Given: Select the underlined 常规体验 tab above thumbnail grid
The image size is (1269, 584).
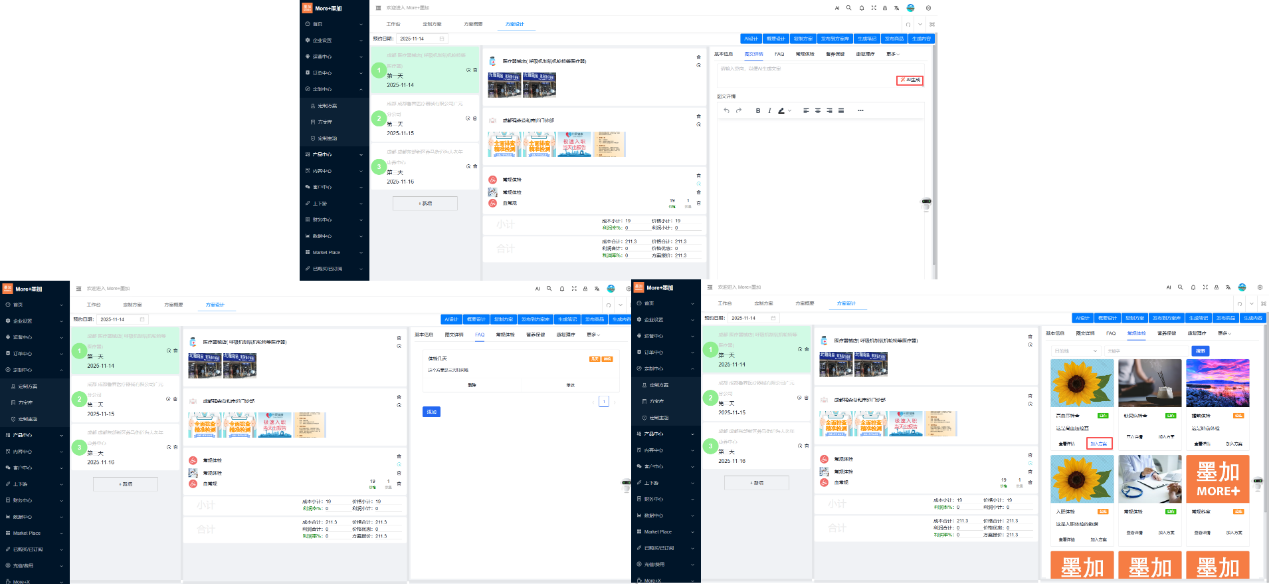Looking at the screenshot, I should click(x=1135, y=333).
